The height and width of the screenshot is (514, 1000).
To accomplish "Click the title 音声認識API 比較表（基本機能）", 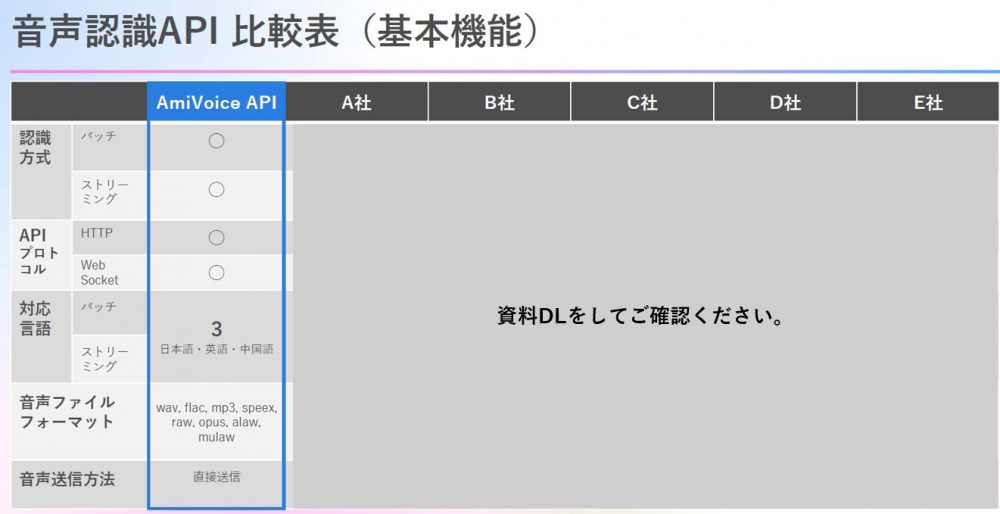I will [275, 32].
